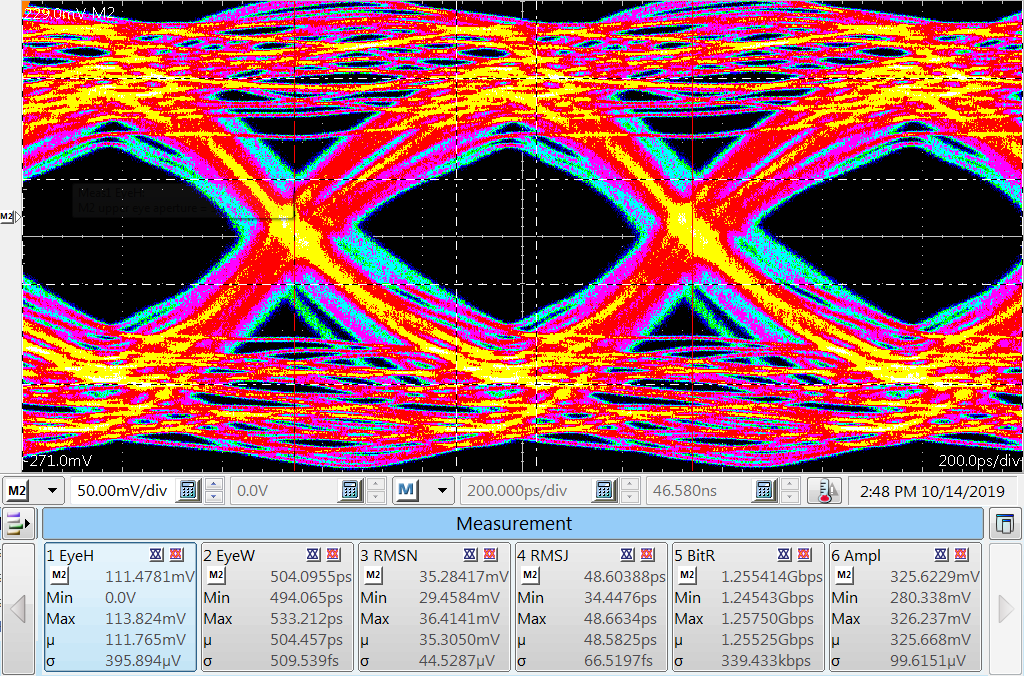Click the M2 source badge in BitR panel

point(687,576)
